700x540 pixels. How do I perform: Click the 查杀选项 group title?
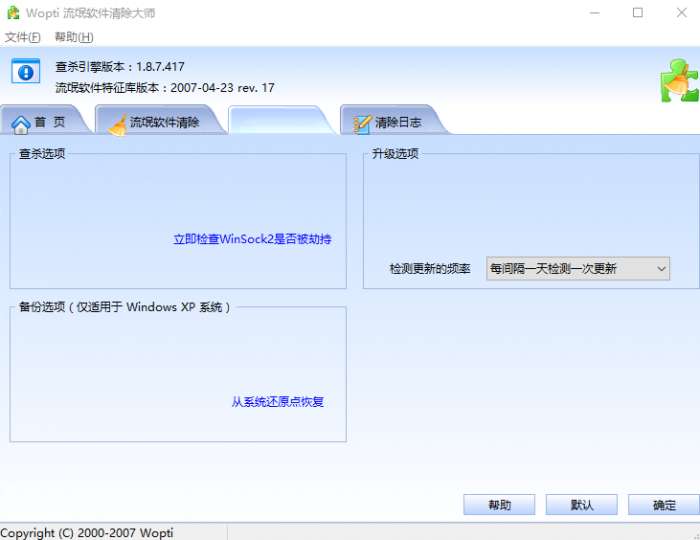pyautogui.click(x=42, y=154)
